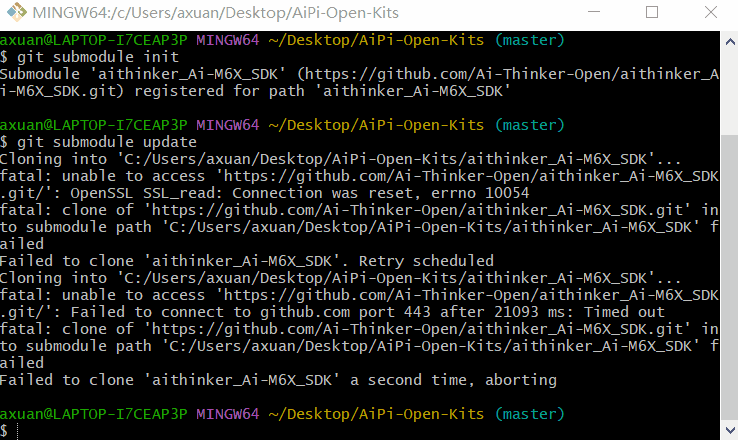Minimize the MINGW64 terminal window
Viewport: 738px width, 440px height.
pyautogui.click(x=594, y=12)
